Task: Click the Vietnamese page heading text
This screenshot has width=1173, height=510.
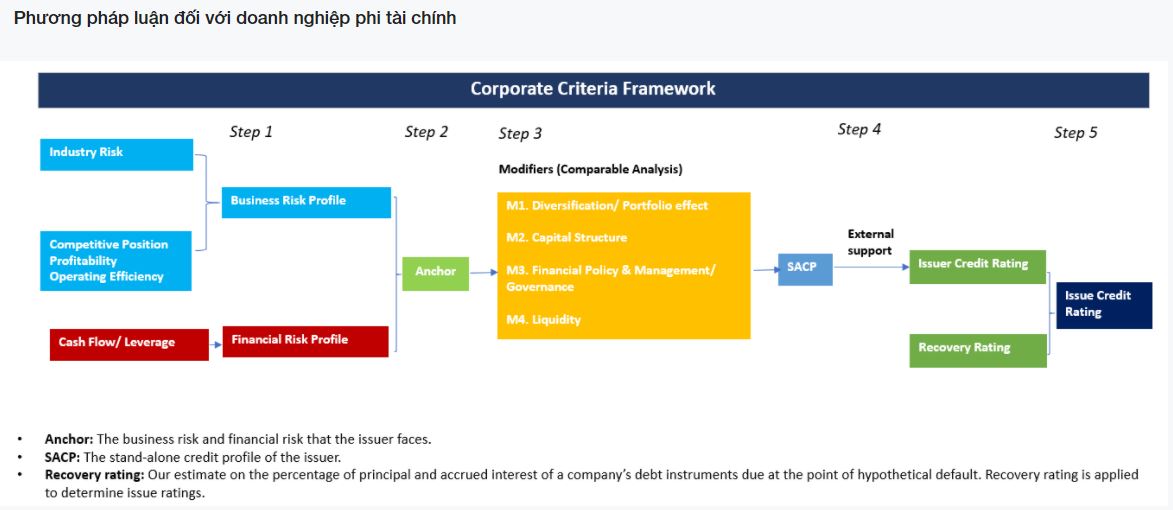Action: click(x=235, y=19)
